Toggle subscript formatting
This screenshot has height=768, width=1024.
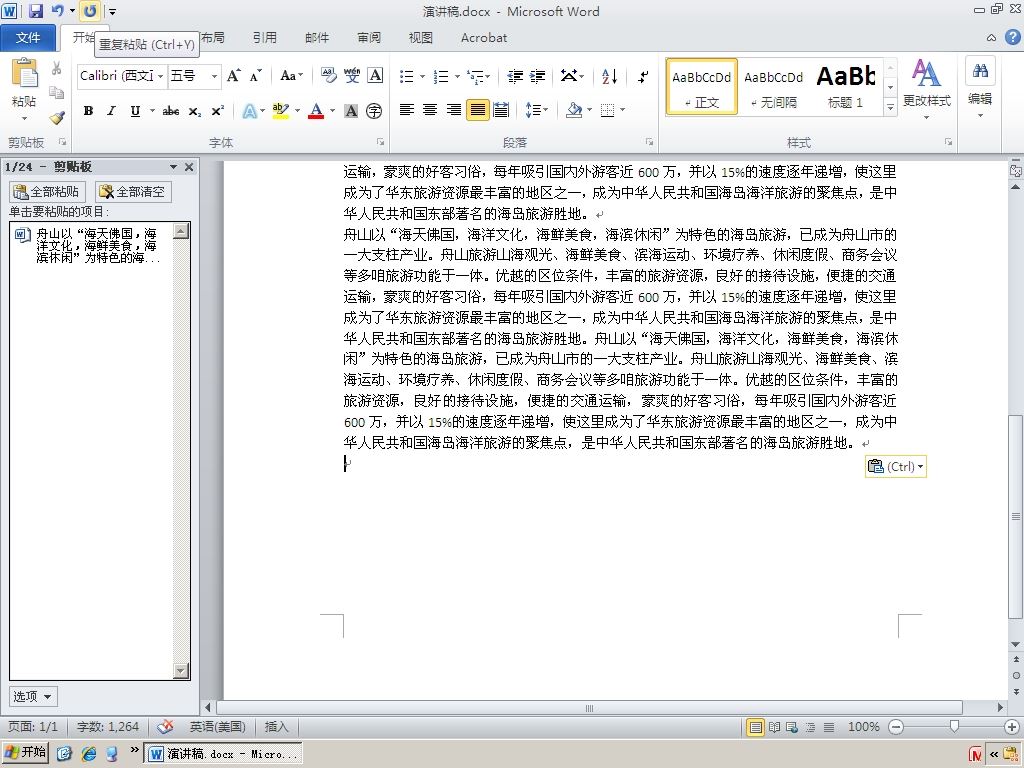(x=195, y=111)
